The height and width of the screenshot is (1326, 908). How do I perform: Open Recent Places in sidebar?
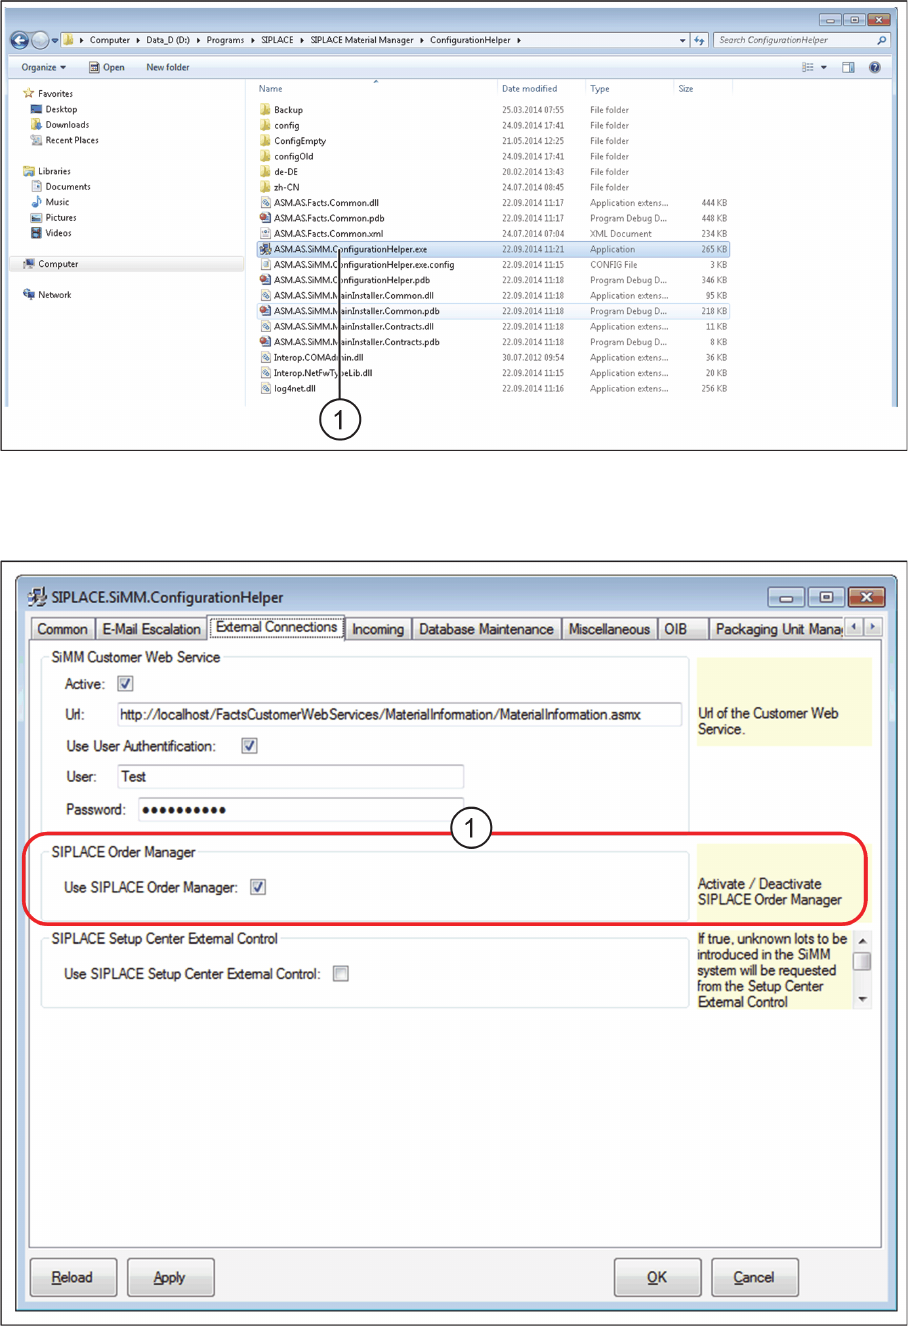(65, 140)
